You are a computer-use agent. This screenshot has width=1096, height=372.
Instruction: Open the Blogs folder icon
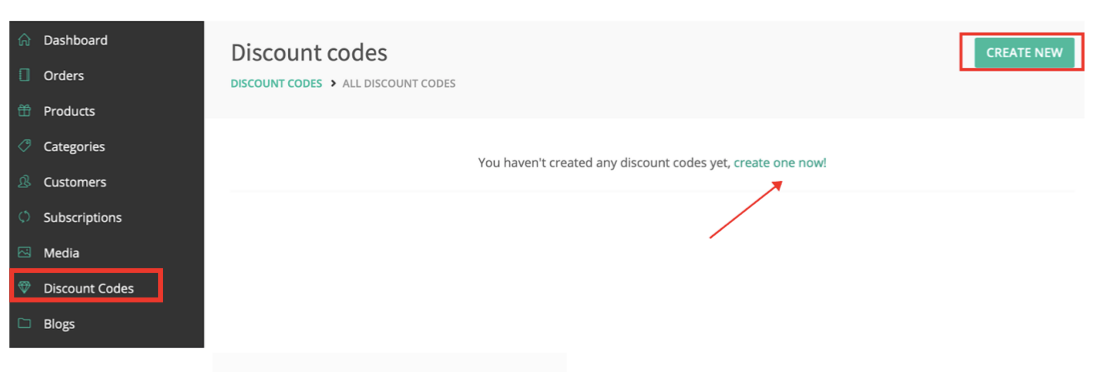pos(24,324)
